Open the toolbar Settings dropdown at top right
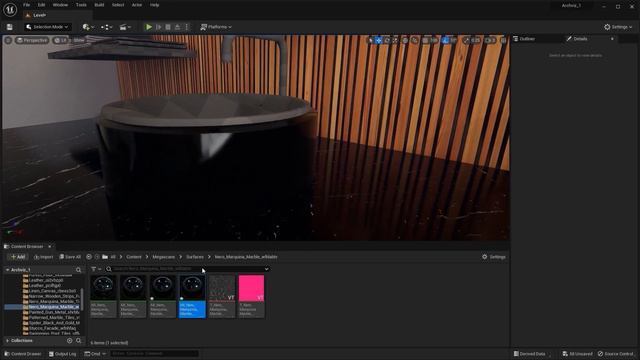Viewport: 640px width, 360px height. click(618, 27)
